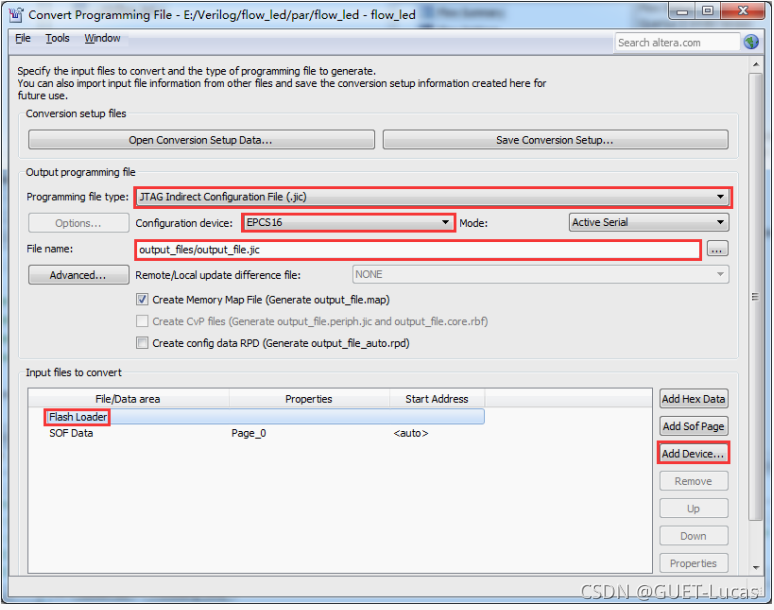Uncheck Create Memory Map File checkbox
Screen dimensions: 774x610
[x=142, y=300]
